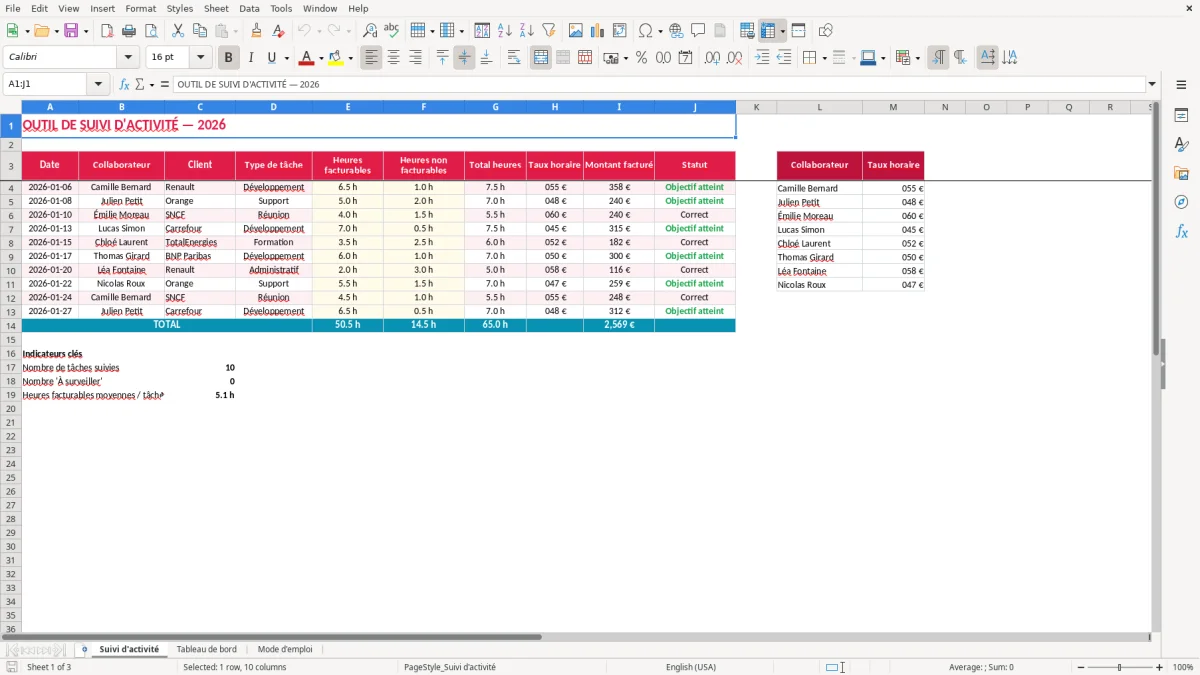Insert Hyperlink globe icon
This screenshot has width=1200, height=675.
676,31
